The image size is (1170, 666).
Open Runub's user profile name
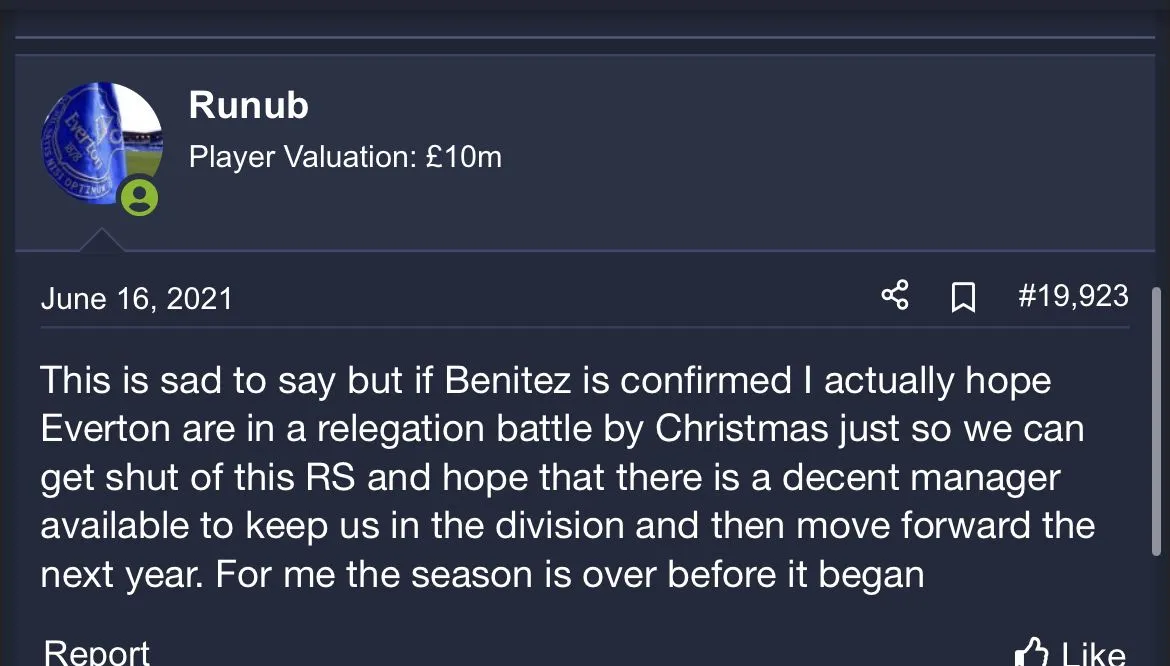[248, 106]
